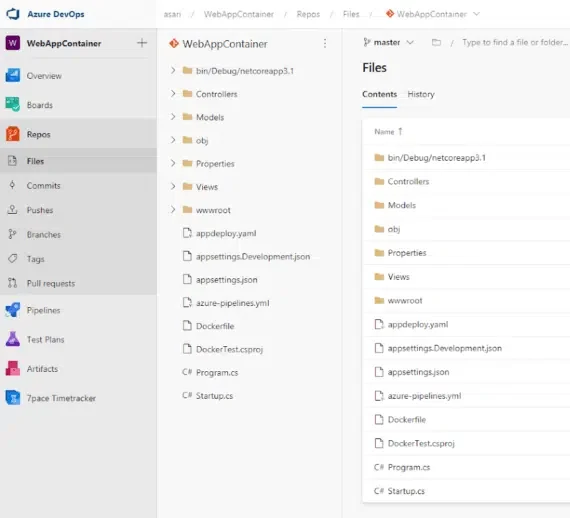Viewport: 570px width, 518px height.
Task: Expand the Views folder in tree
Action: pos(173,186)
